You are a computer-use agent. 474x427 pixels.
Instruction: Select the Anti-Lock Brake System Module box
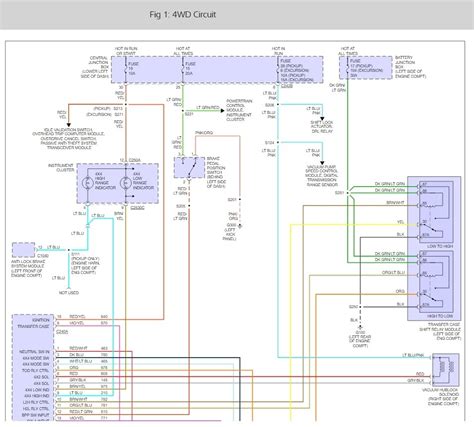pos(23,250)
